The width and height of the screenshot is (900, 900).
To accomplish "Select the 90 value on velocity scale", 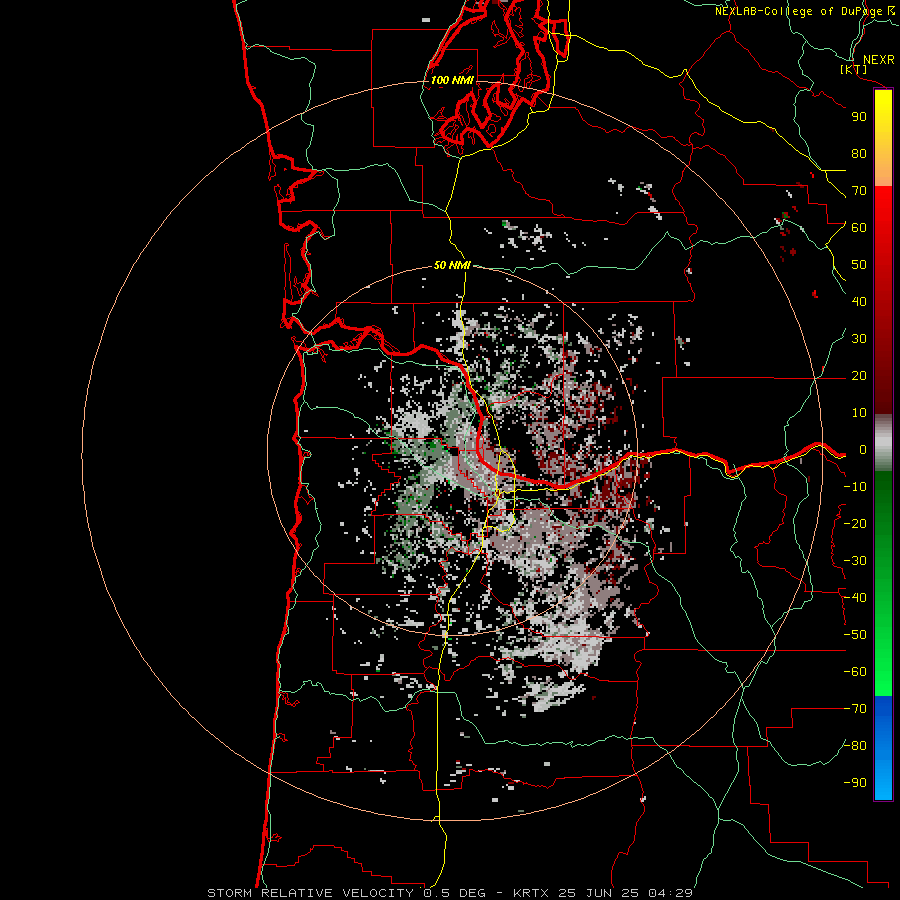I will (859, 117).
